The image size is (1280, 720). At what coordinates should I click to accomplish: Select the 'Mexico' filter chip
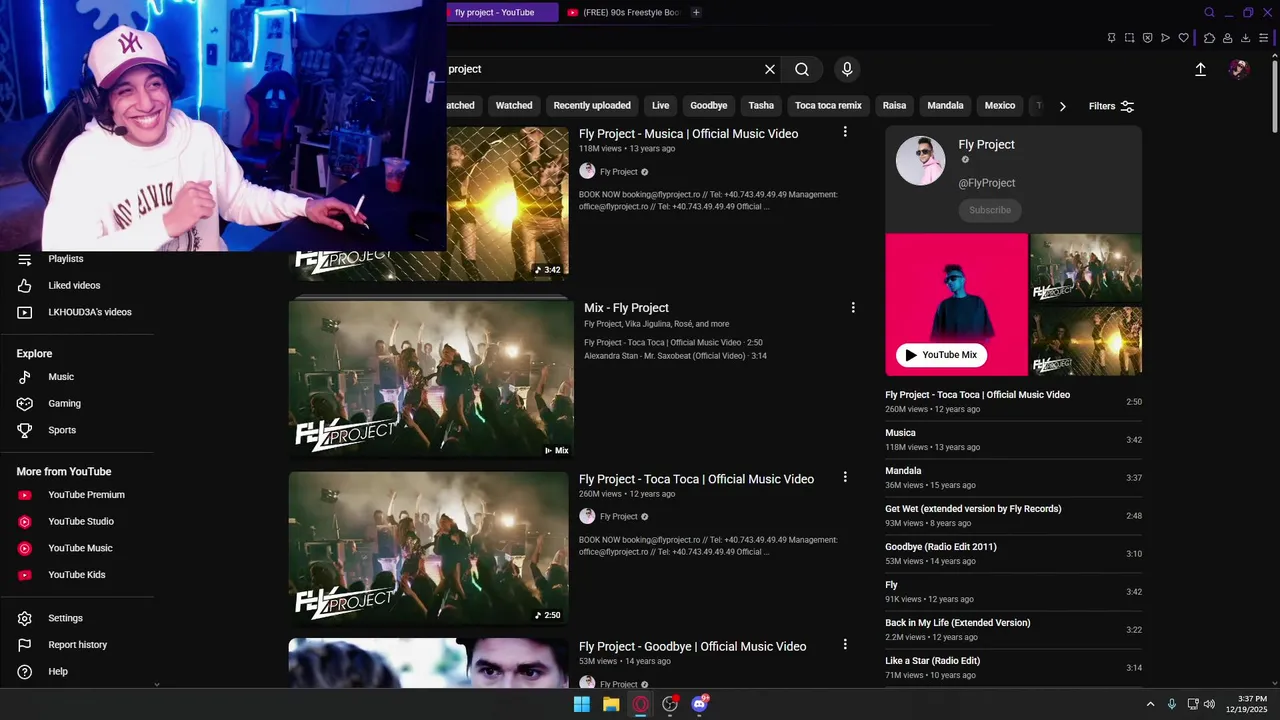(x=1000, y=106)
